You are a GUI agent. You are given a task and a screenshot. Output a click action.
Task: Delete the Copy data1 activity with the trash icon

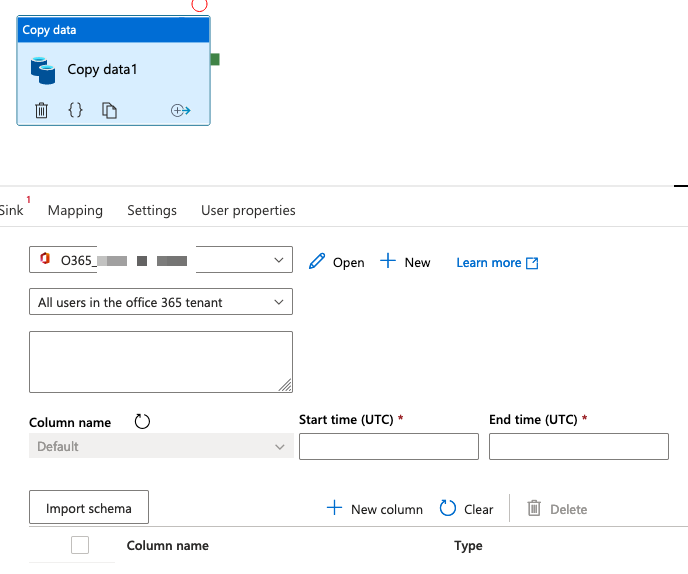point(41,110)
